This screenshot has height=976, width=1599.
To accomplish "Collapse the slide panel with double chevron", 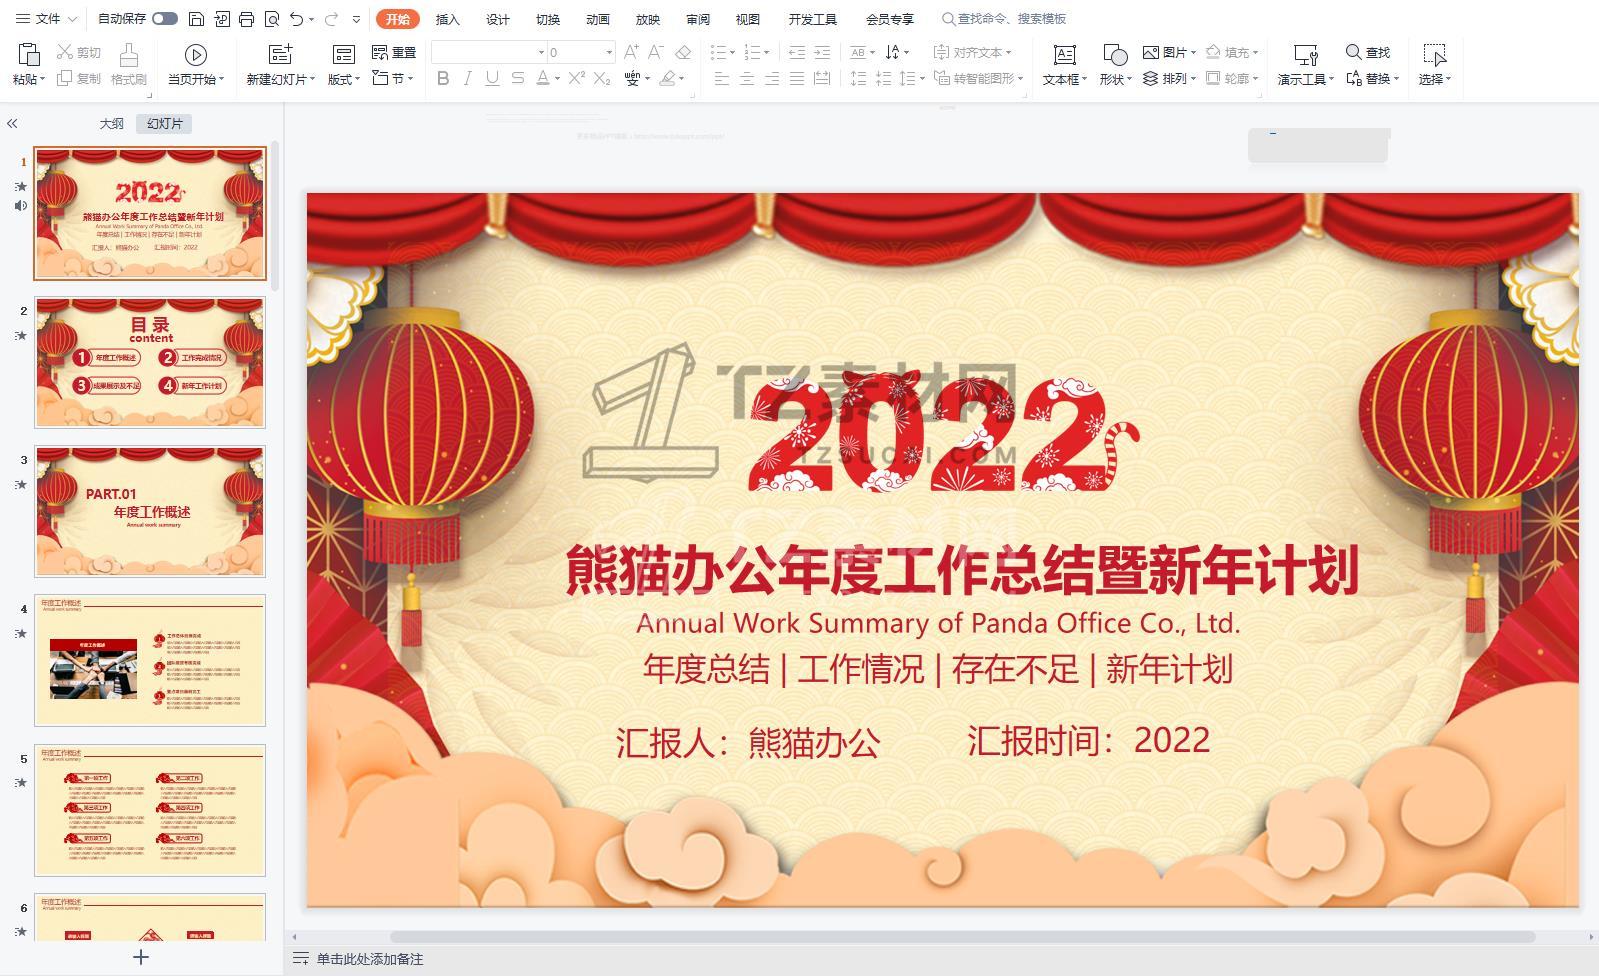I will pyautogui.click(x=12, y=124).
